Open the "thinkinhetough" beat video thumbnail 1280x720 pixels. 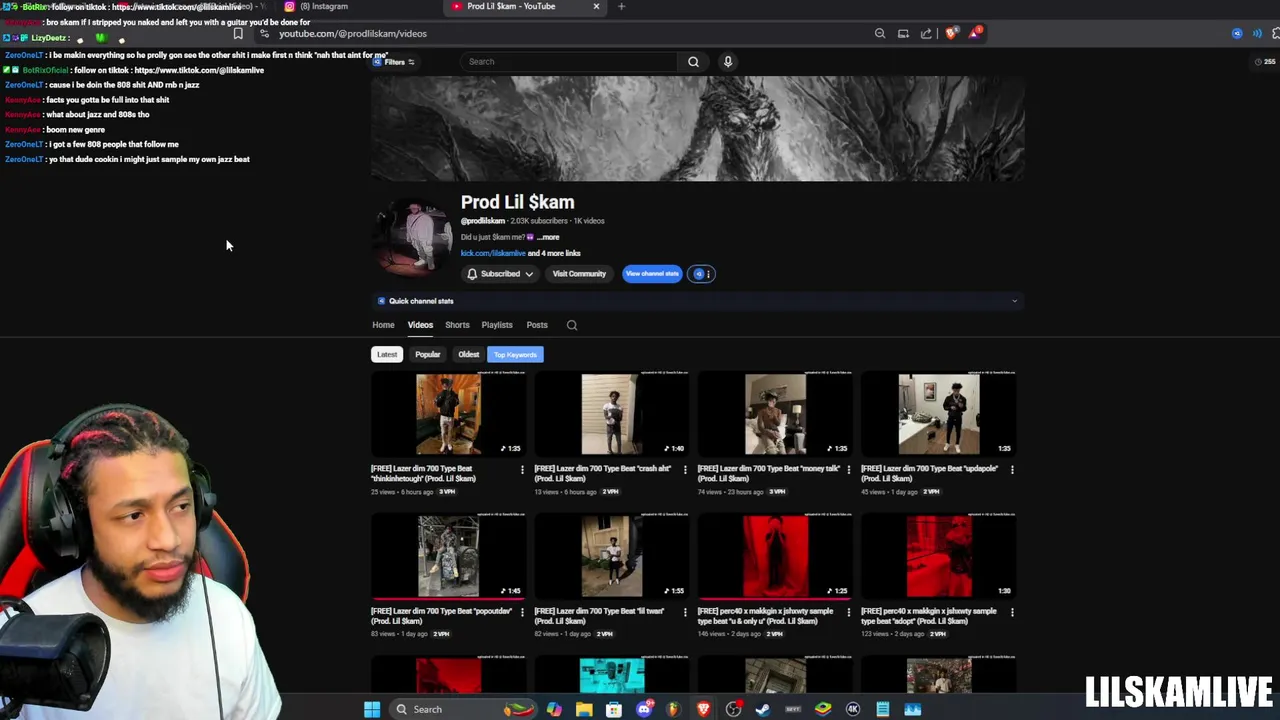pos(448,414)
